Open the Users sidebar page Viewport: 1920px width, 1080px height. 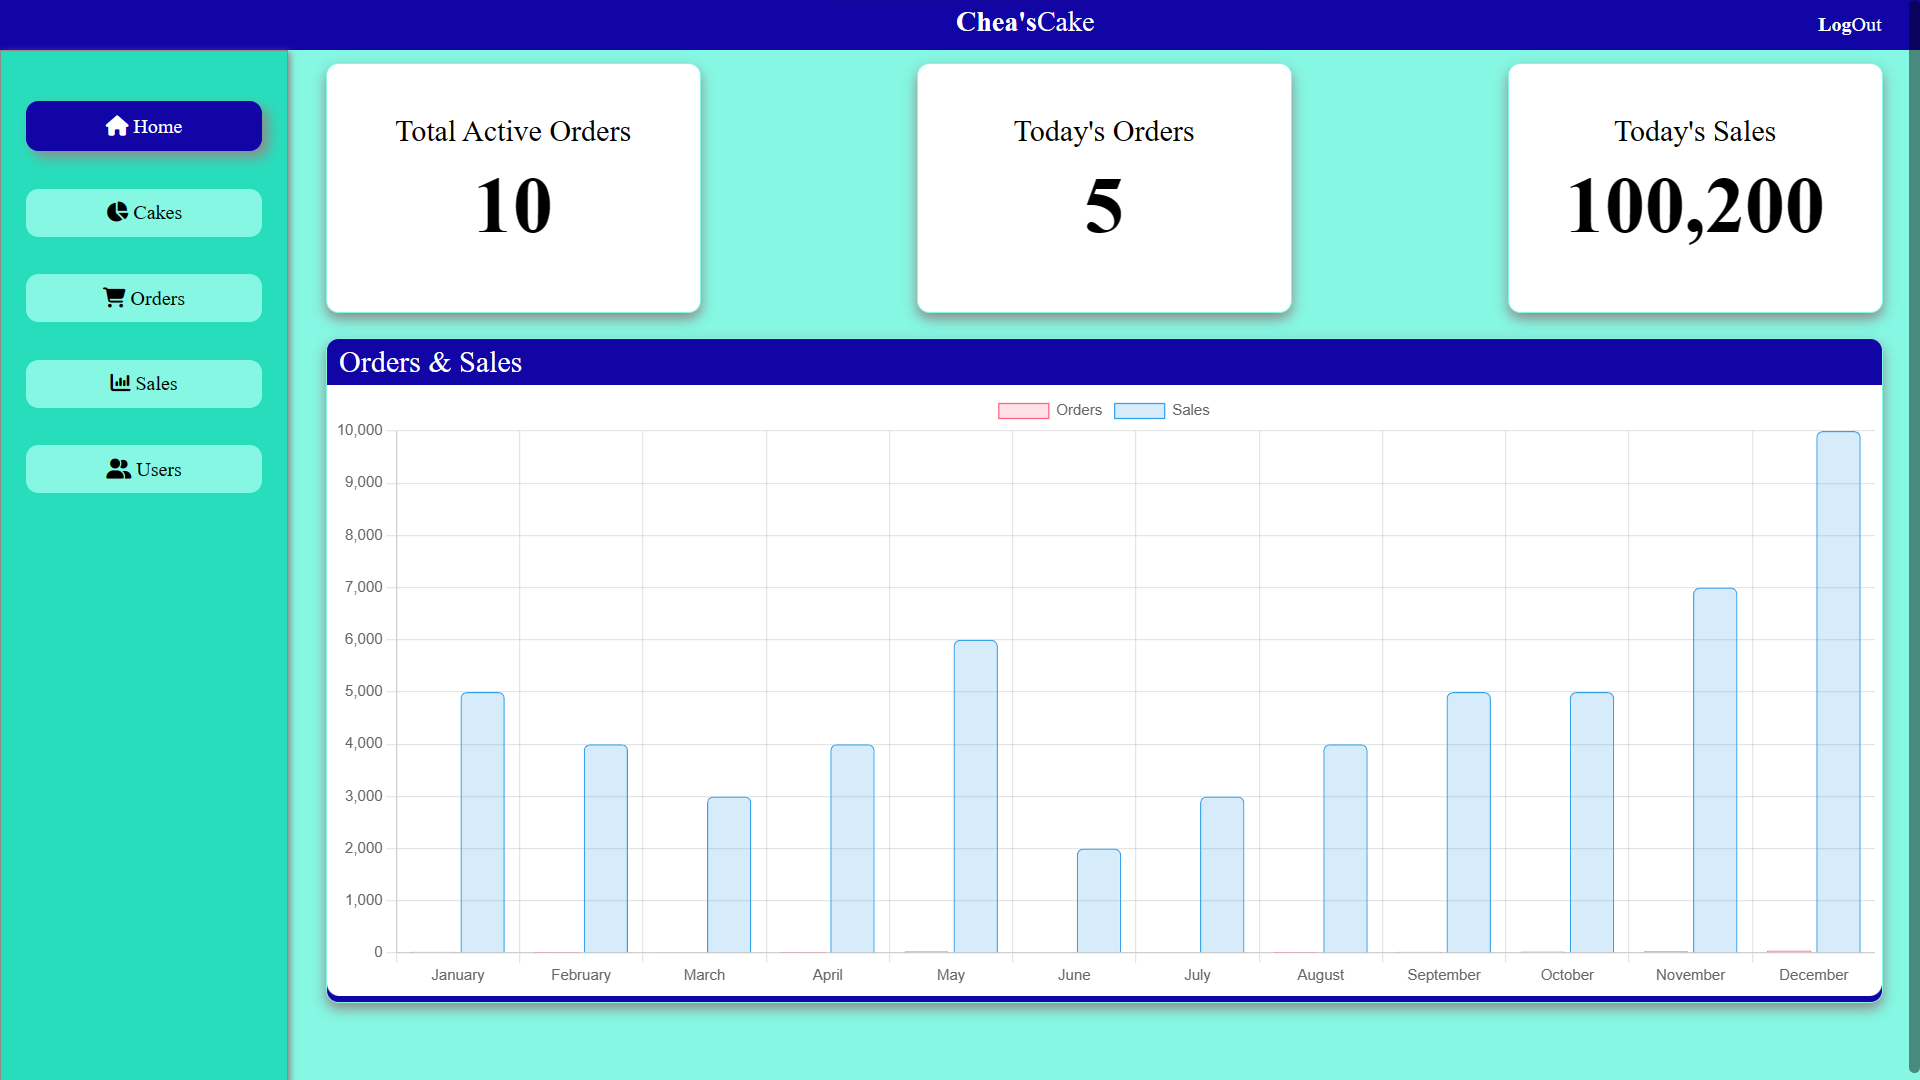pos(144,469)
